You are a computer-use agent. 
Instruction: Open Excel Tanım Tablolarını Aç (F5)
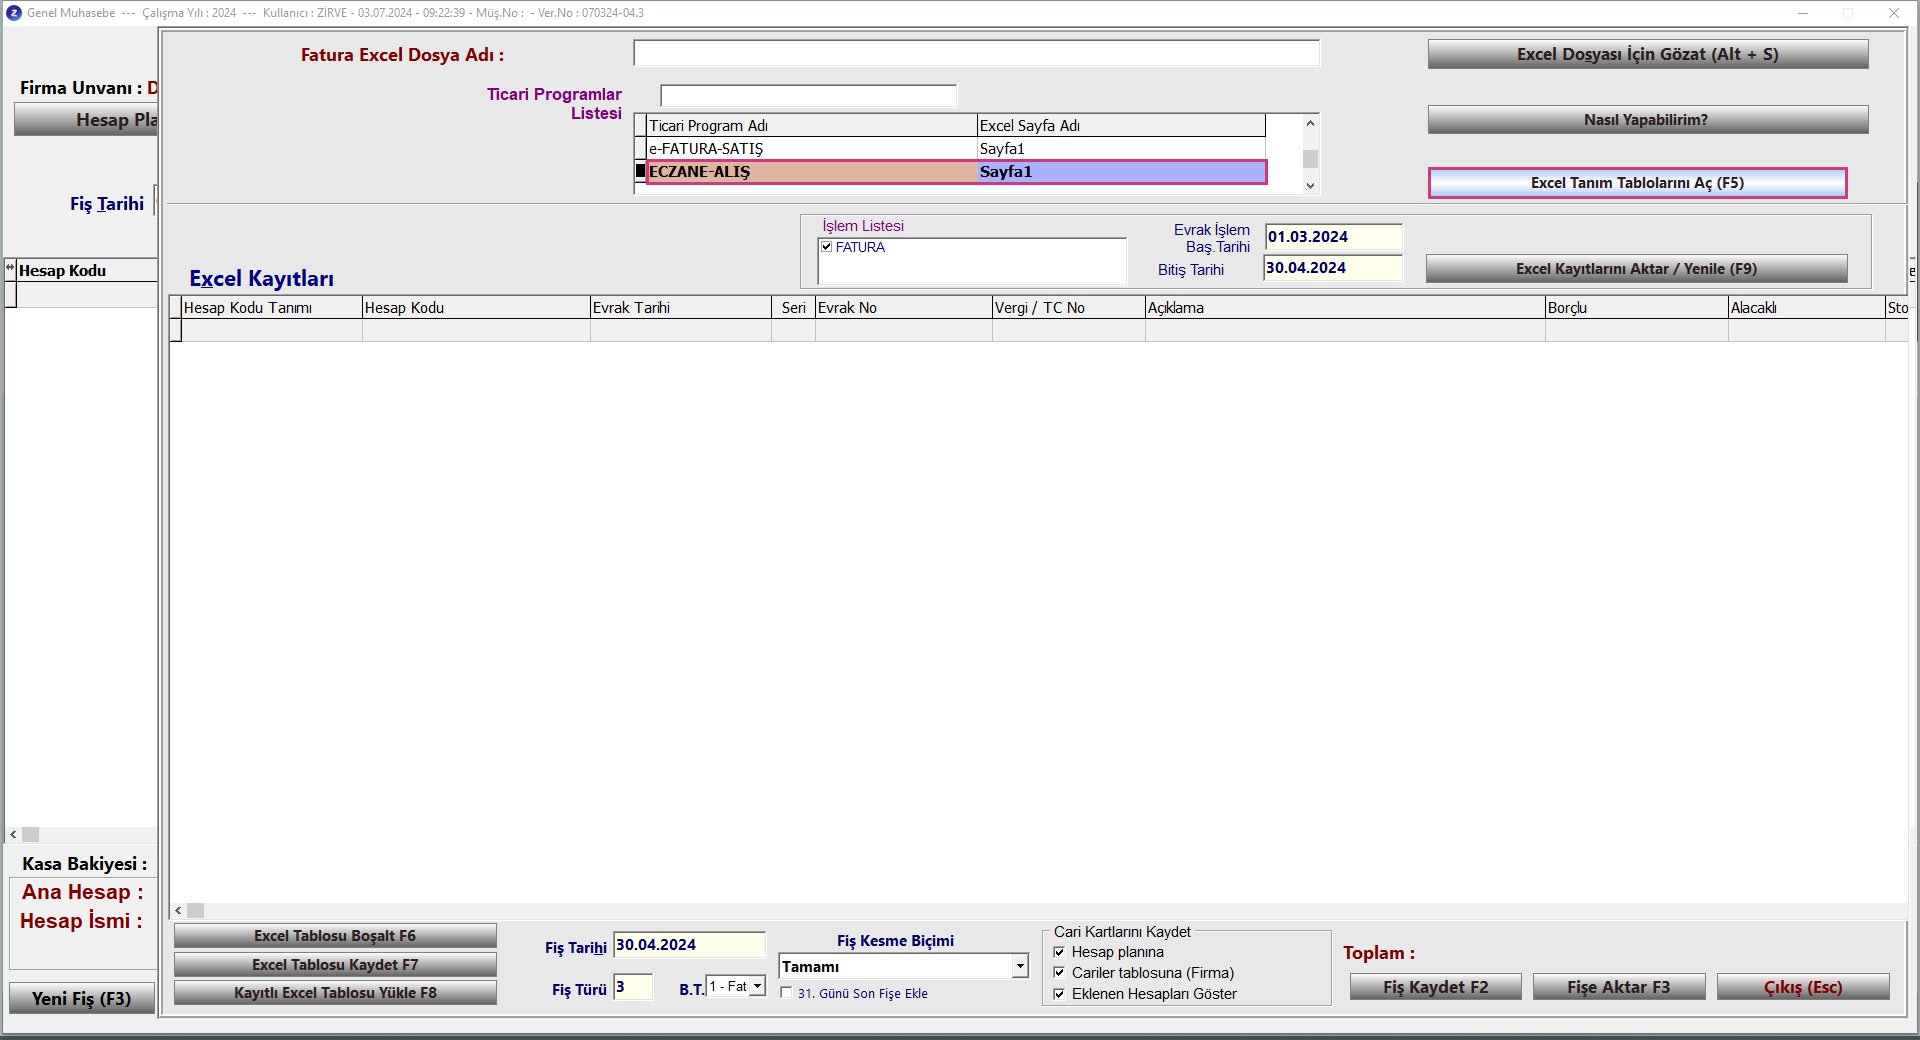coord(1637,183)
